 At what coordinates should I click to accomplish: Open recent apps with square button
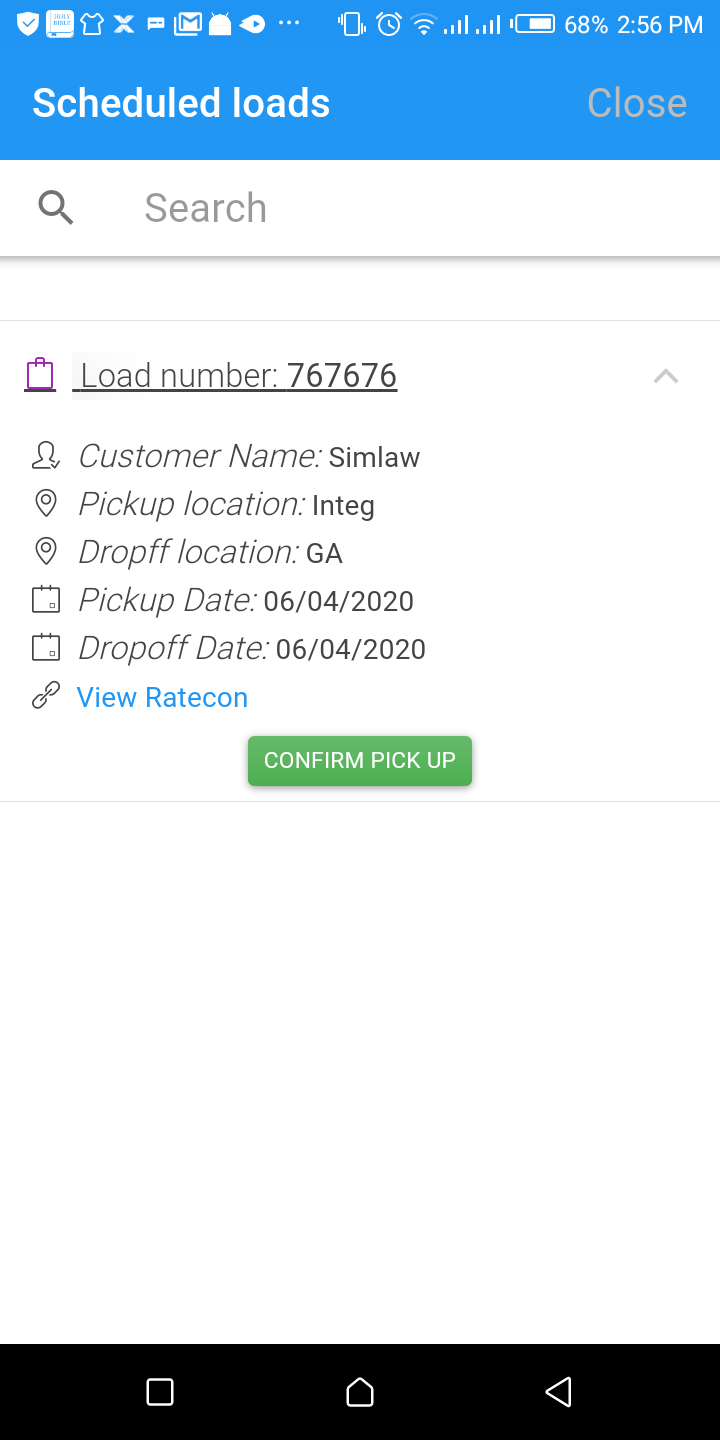tap(160, 1392)
